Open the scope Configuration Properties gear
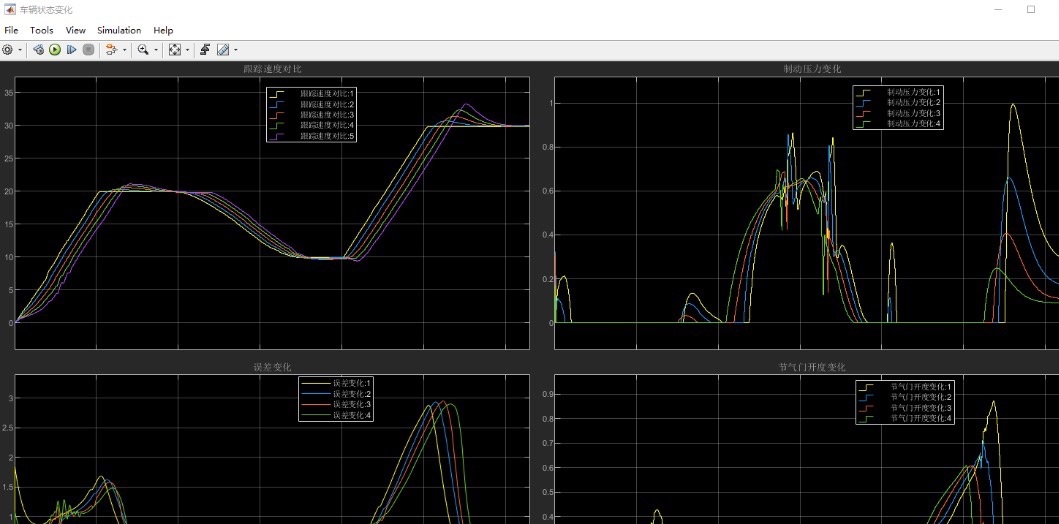1059x524 pixels. [7, 50]
